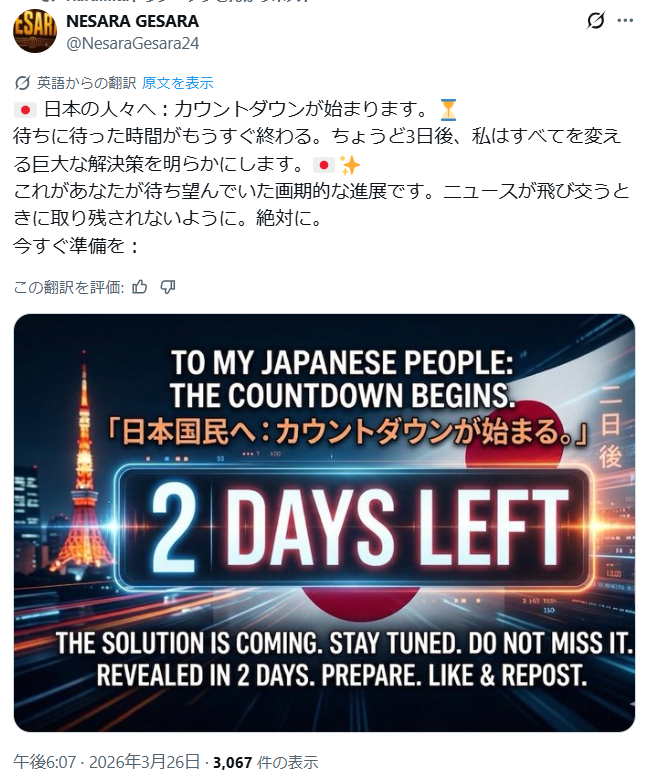This screenshot has width=648, height=772.
Task: Show original text via 原文を表示
Action: [178, 83]
